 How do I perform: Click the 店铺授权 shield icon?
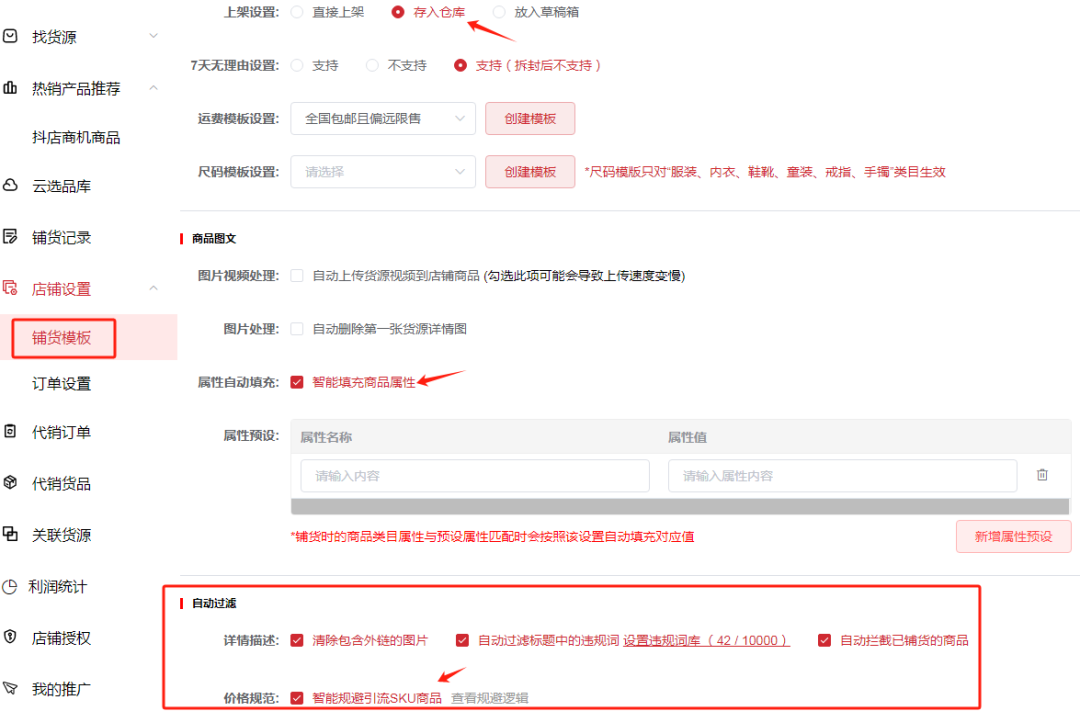click(10, 637)
